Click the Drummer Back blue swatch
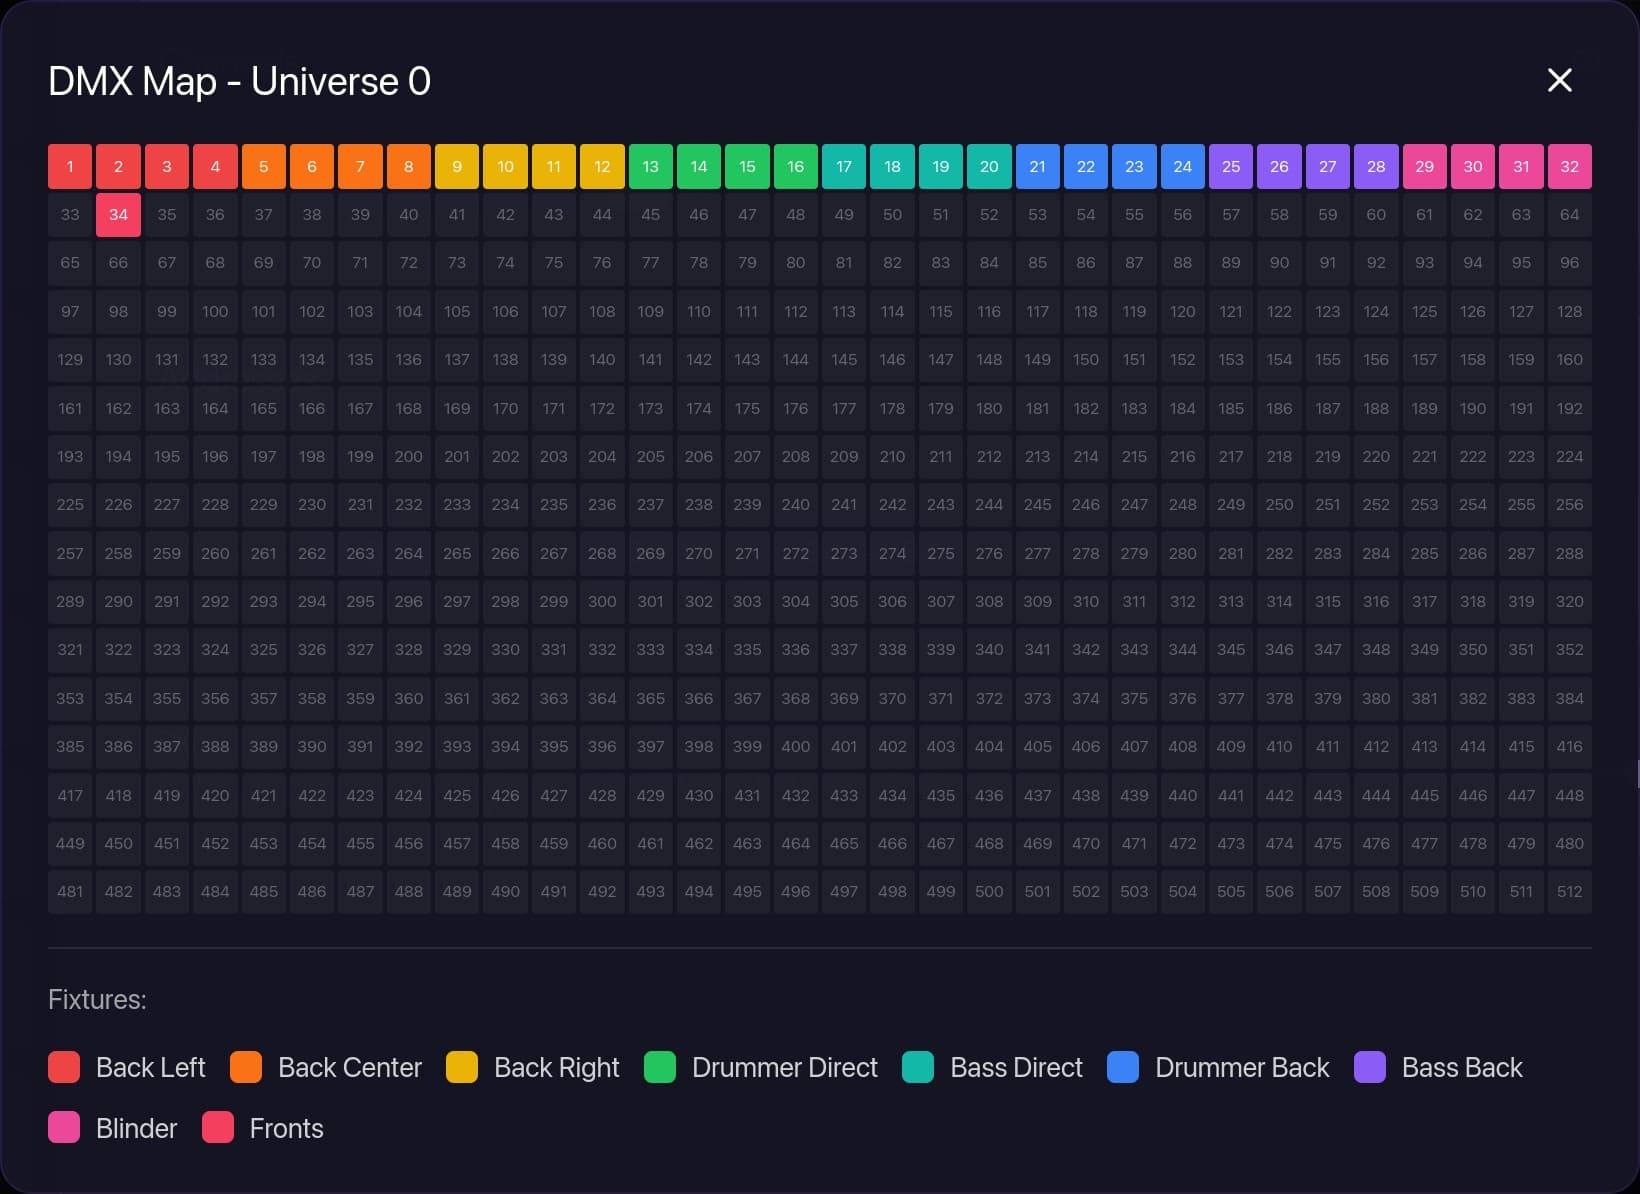The image size is (1640, 1194). (1123, 1067)
